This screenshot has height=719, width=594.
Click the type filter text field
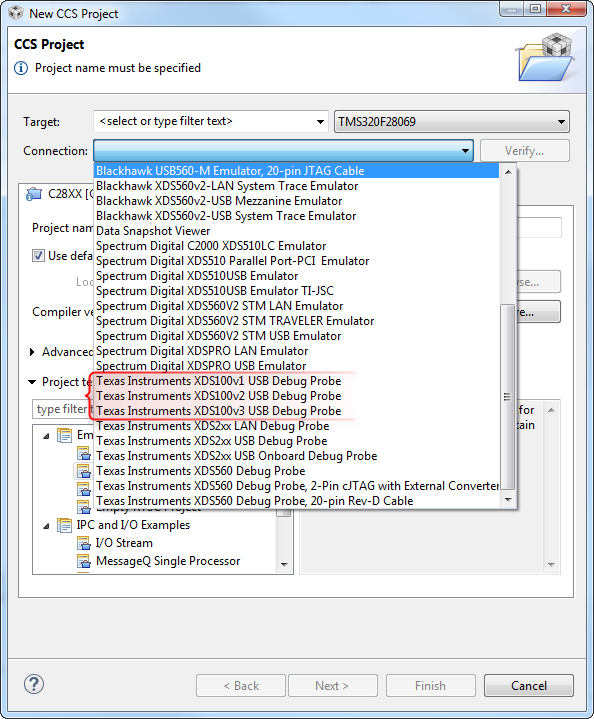coord(63,409)
